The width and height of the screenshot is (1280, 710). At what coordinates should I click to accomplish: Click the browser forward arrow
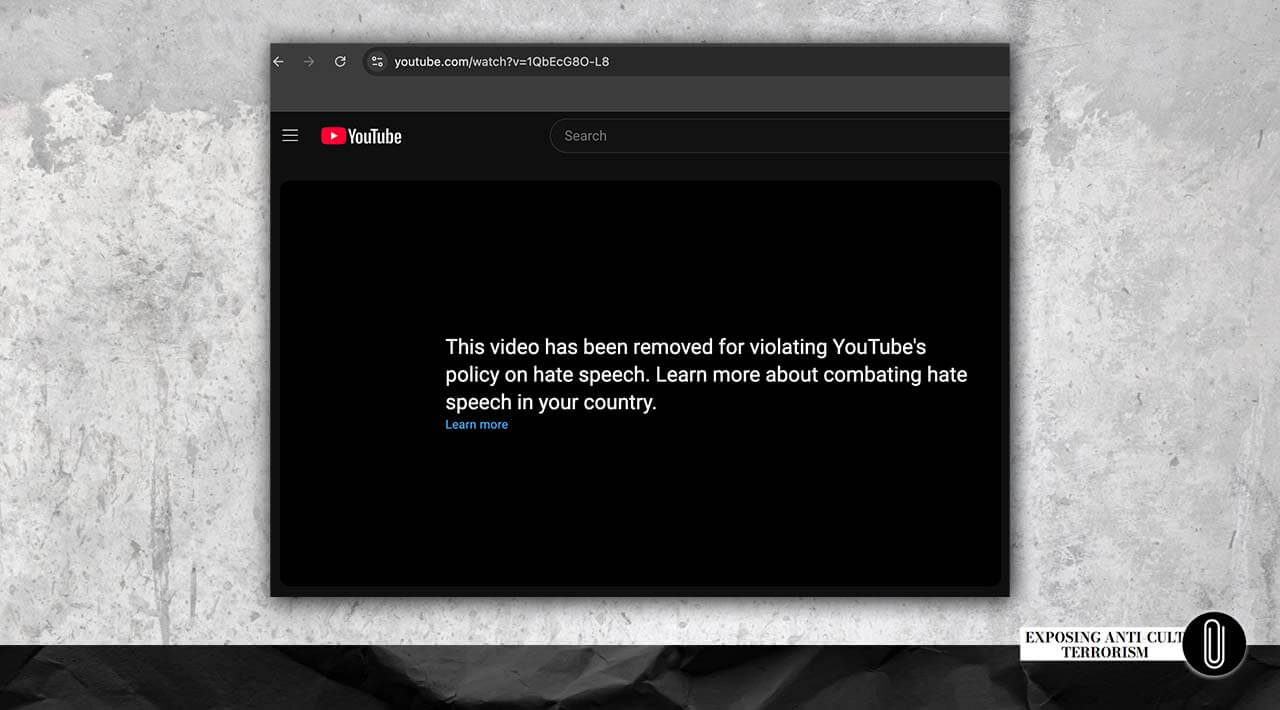309,62
